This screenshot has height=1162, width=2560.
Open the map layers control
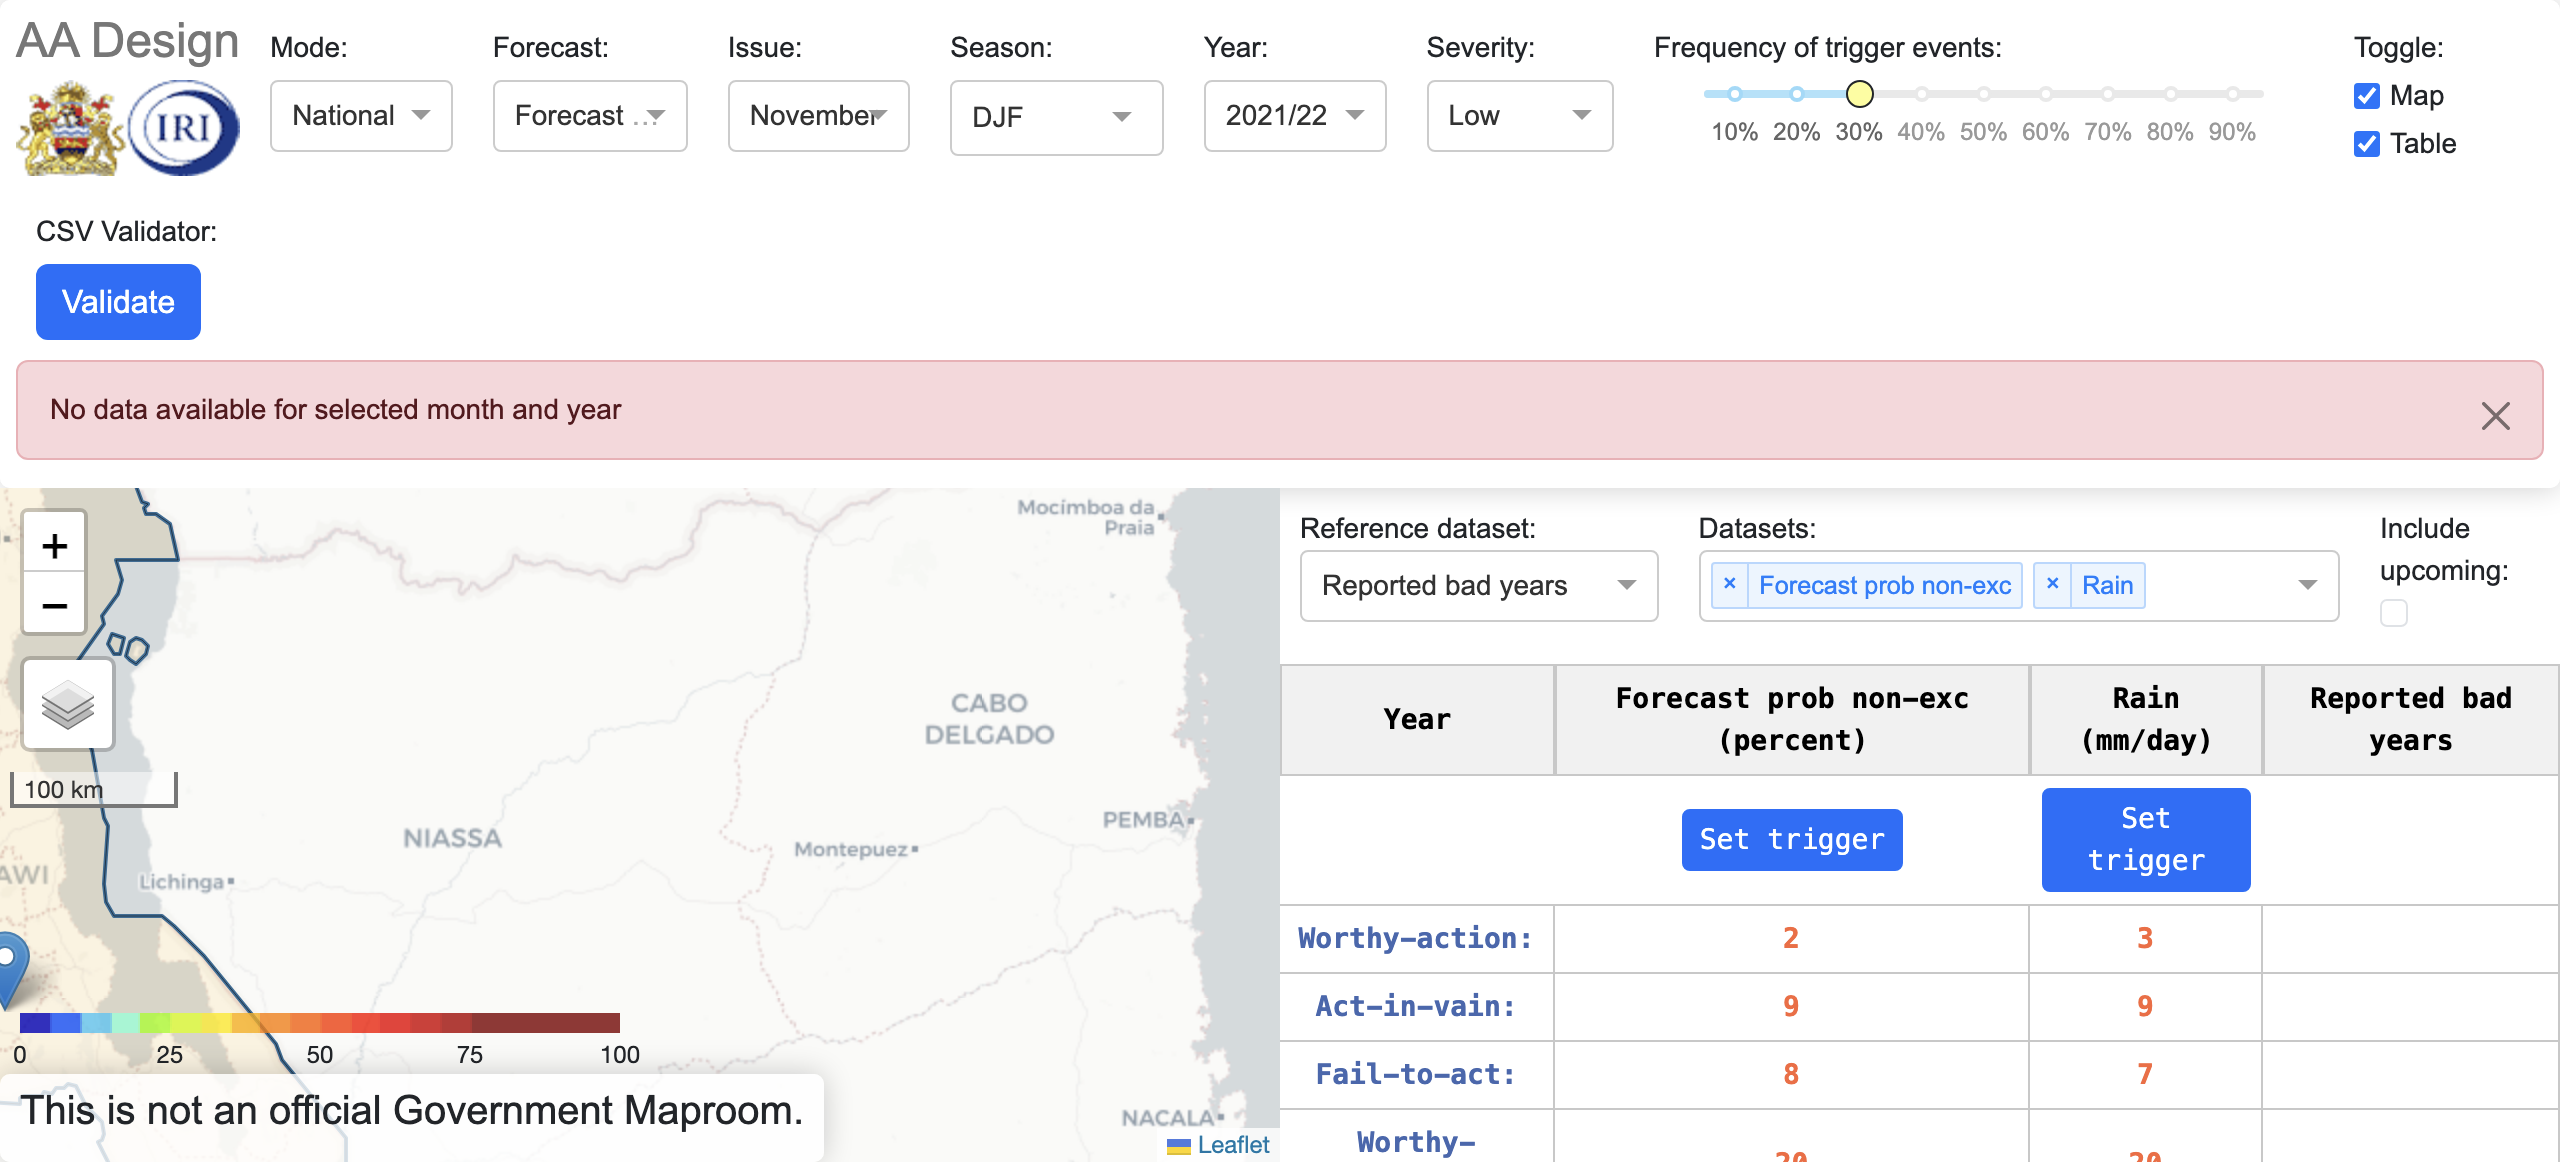coord(66,703)
